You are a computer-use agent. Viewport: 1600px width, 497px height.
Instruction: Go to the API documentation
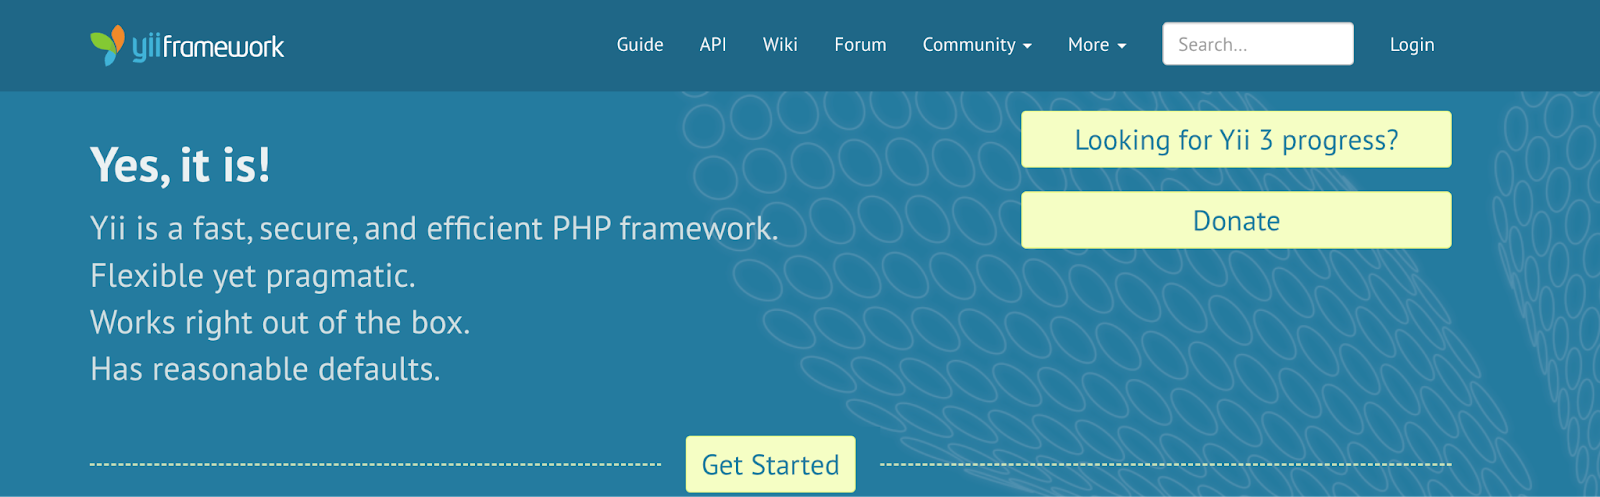[713, 45]
